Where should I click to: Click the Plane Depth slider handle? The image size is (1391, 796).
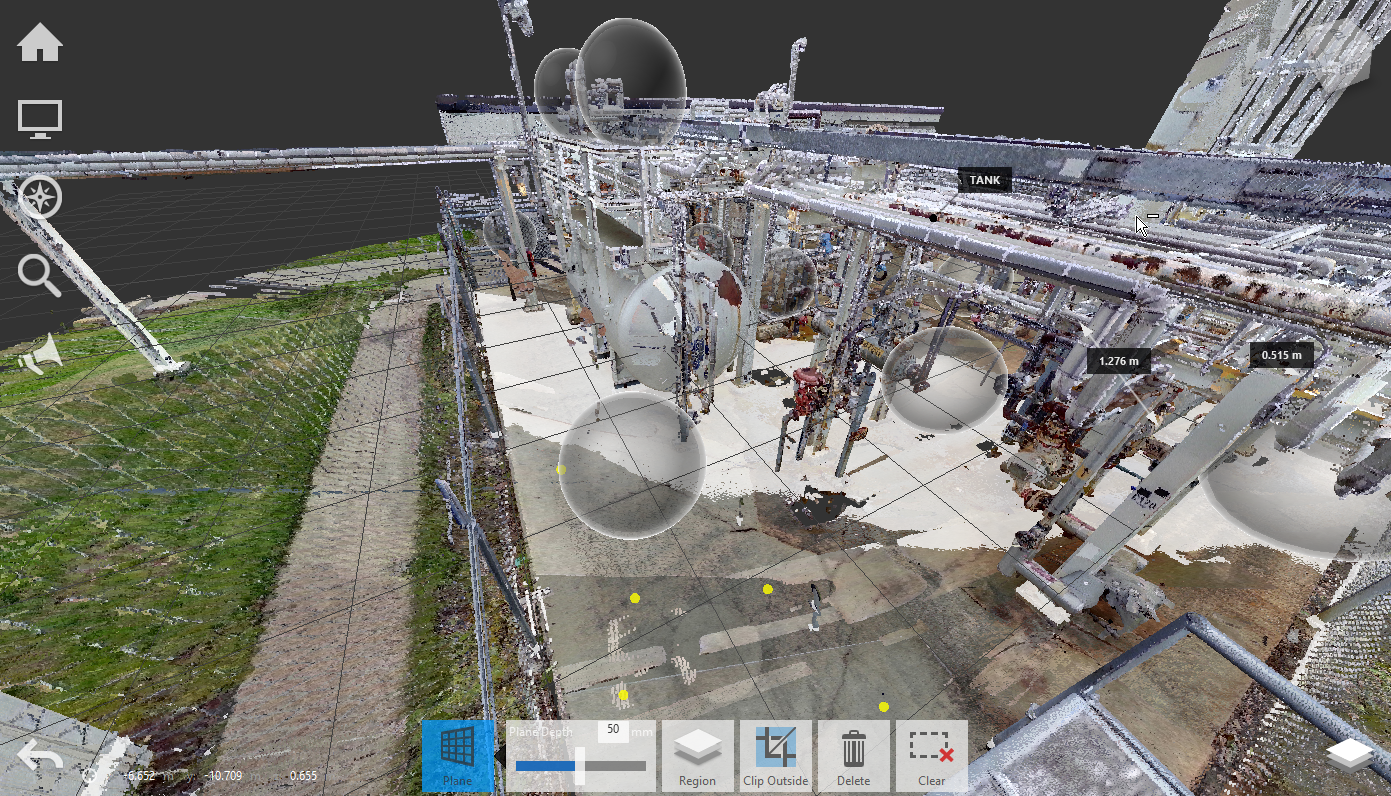coord(580,766)
